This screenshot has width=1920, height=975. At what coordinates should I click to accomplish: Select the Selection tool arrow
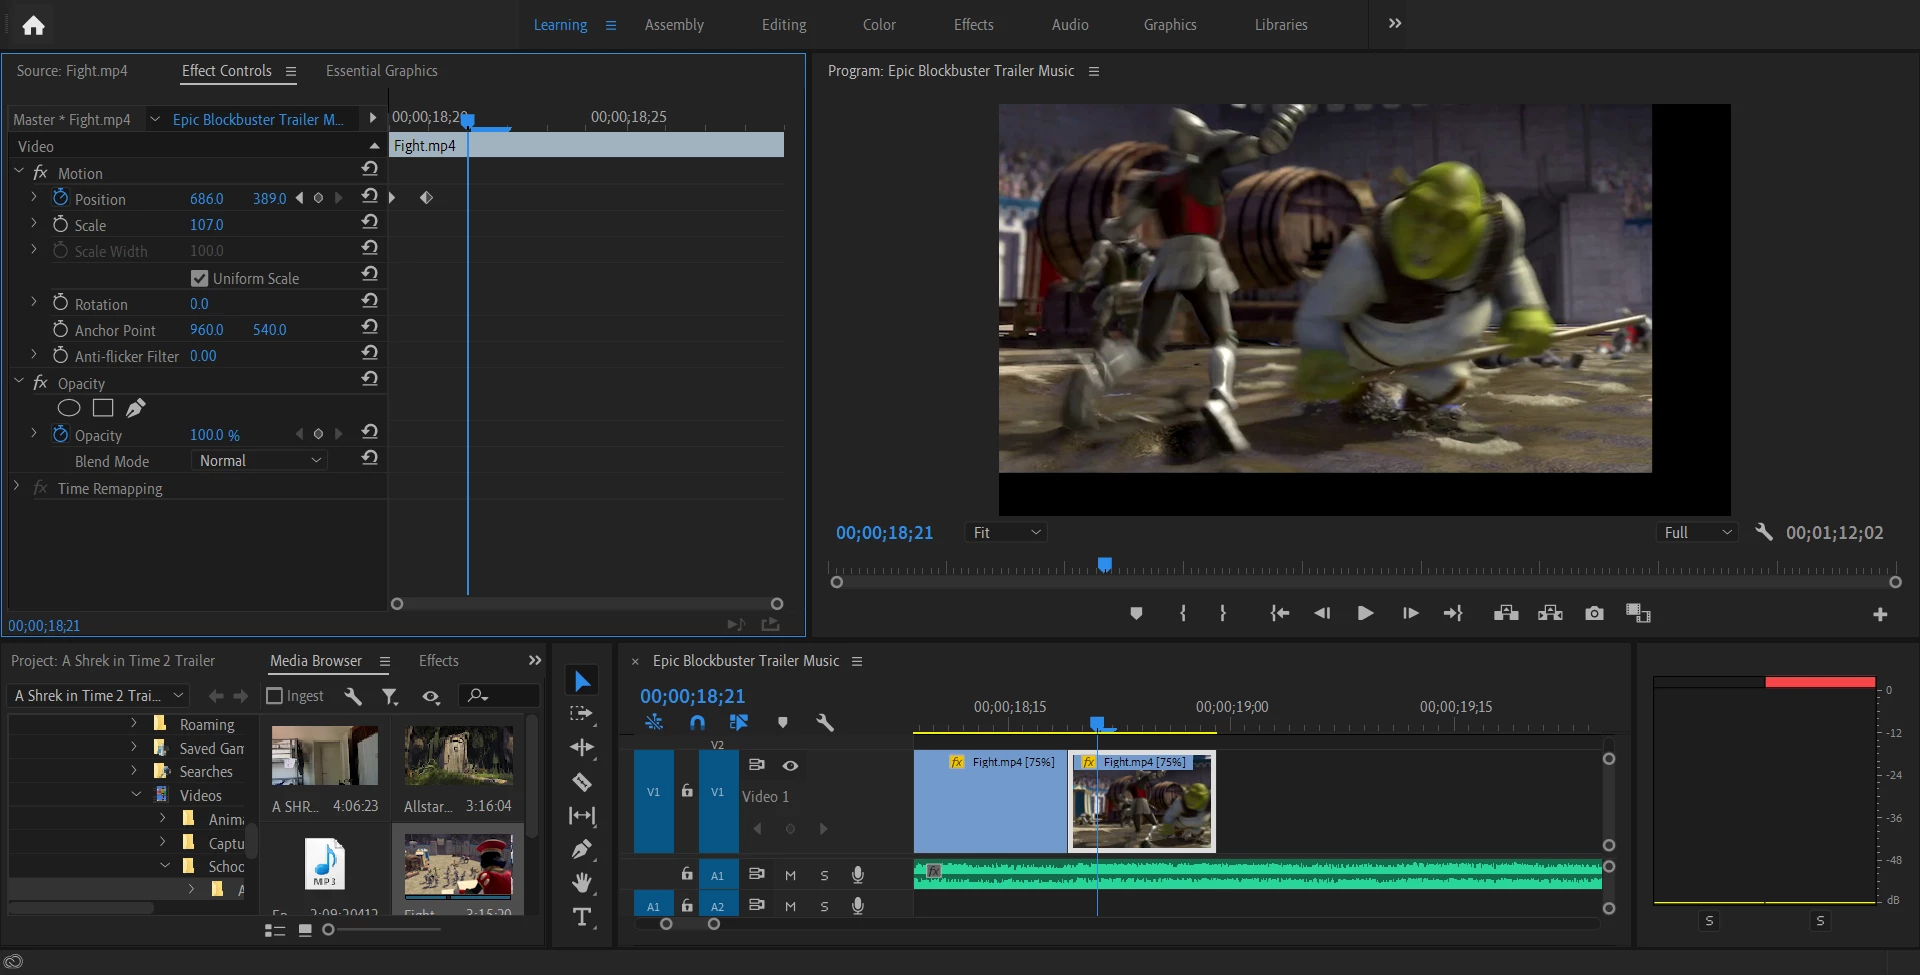(x=582, y=682)
